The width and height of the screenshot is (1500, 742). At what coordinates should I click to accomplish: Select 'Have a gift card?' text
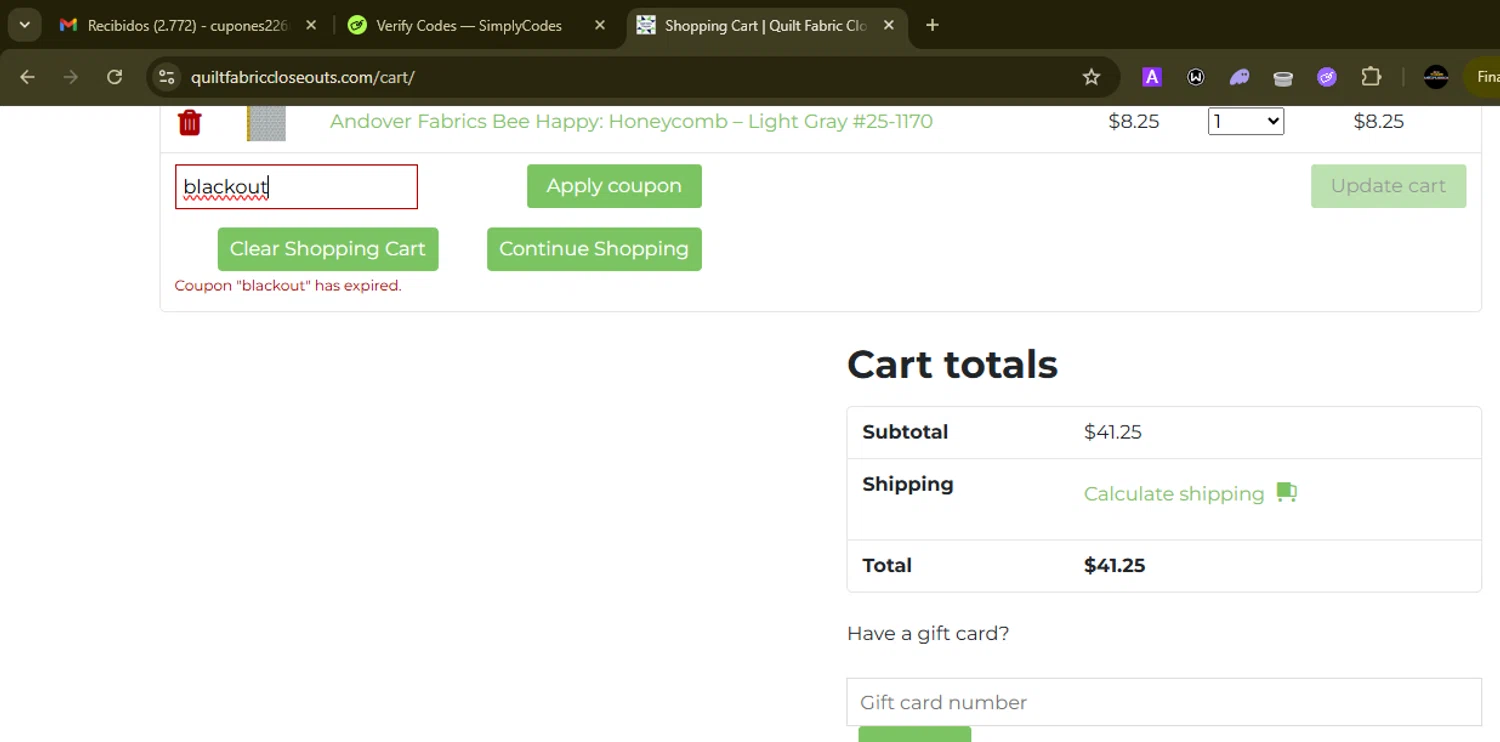[x=928, y=633]
